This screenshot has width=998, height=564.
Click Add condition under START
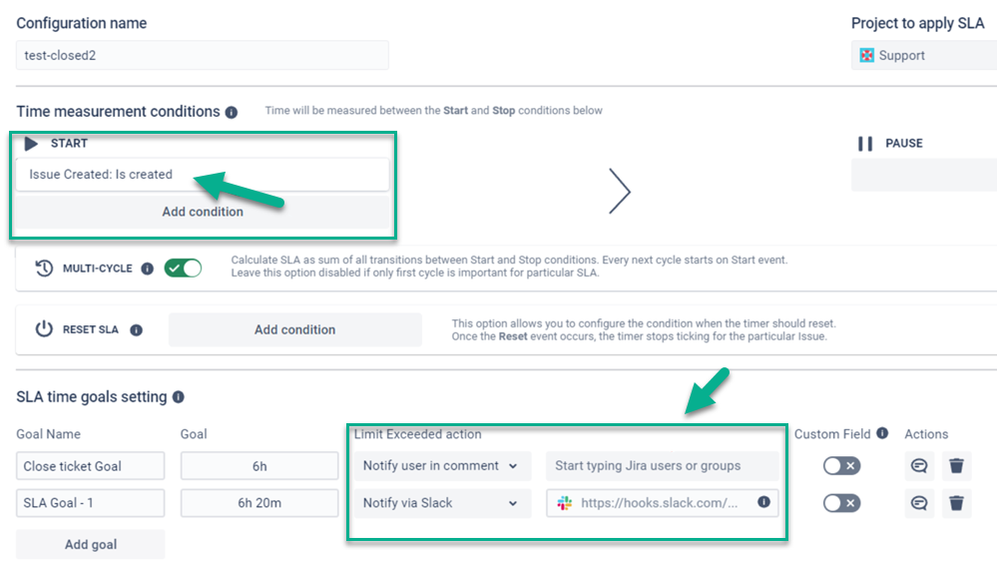(x=202, y=211)
